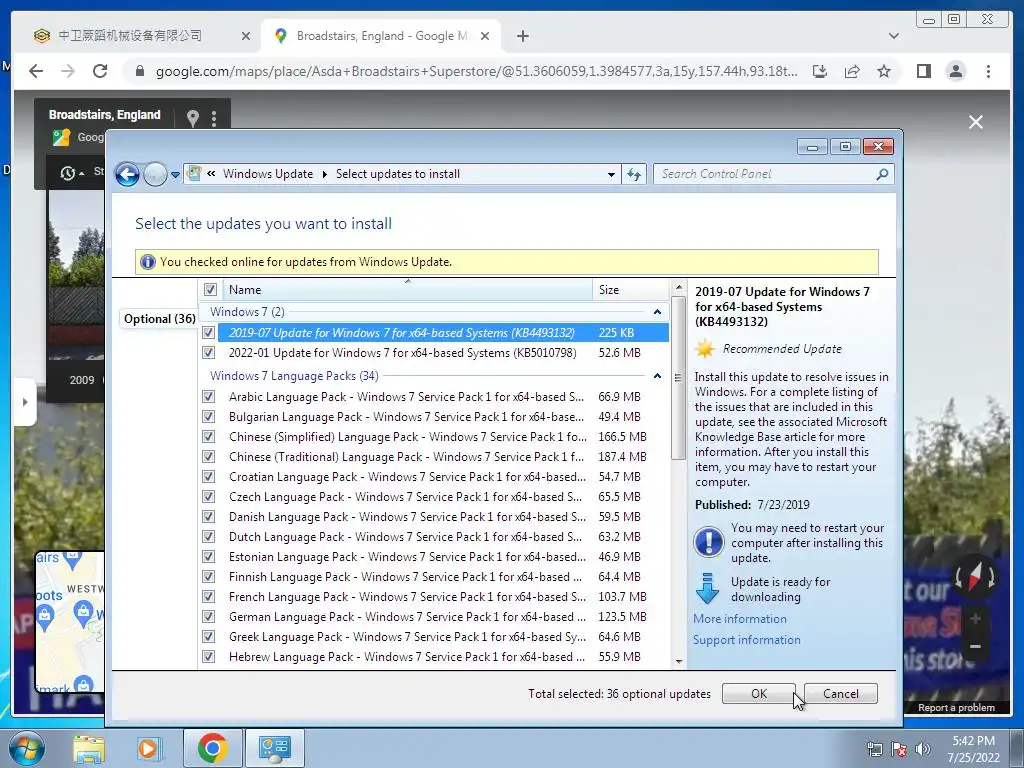Image resolution: width=1024 pixels, height=768 pixels.
Task: Toggle the select-all checkbox in Name header
Action: coord(210,289)
